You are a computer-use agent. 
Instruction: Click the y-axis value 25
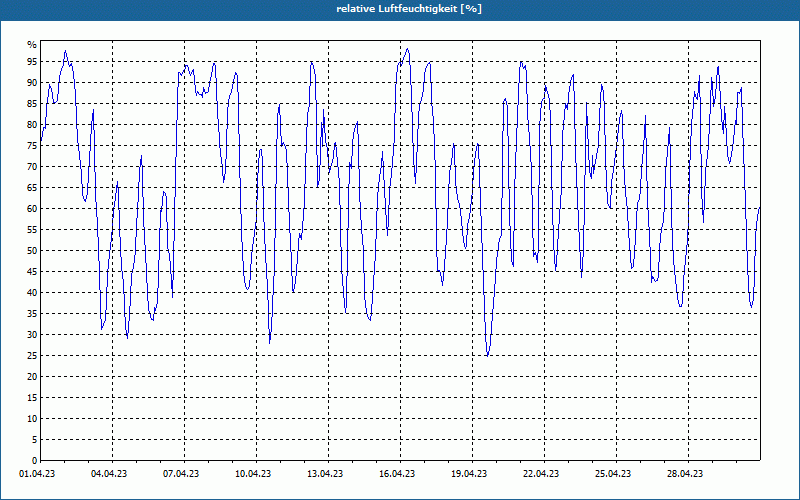(32, 356)
